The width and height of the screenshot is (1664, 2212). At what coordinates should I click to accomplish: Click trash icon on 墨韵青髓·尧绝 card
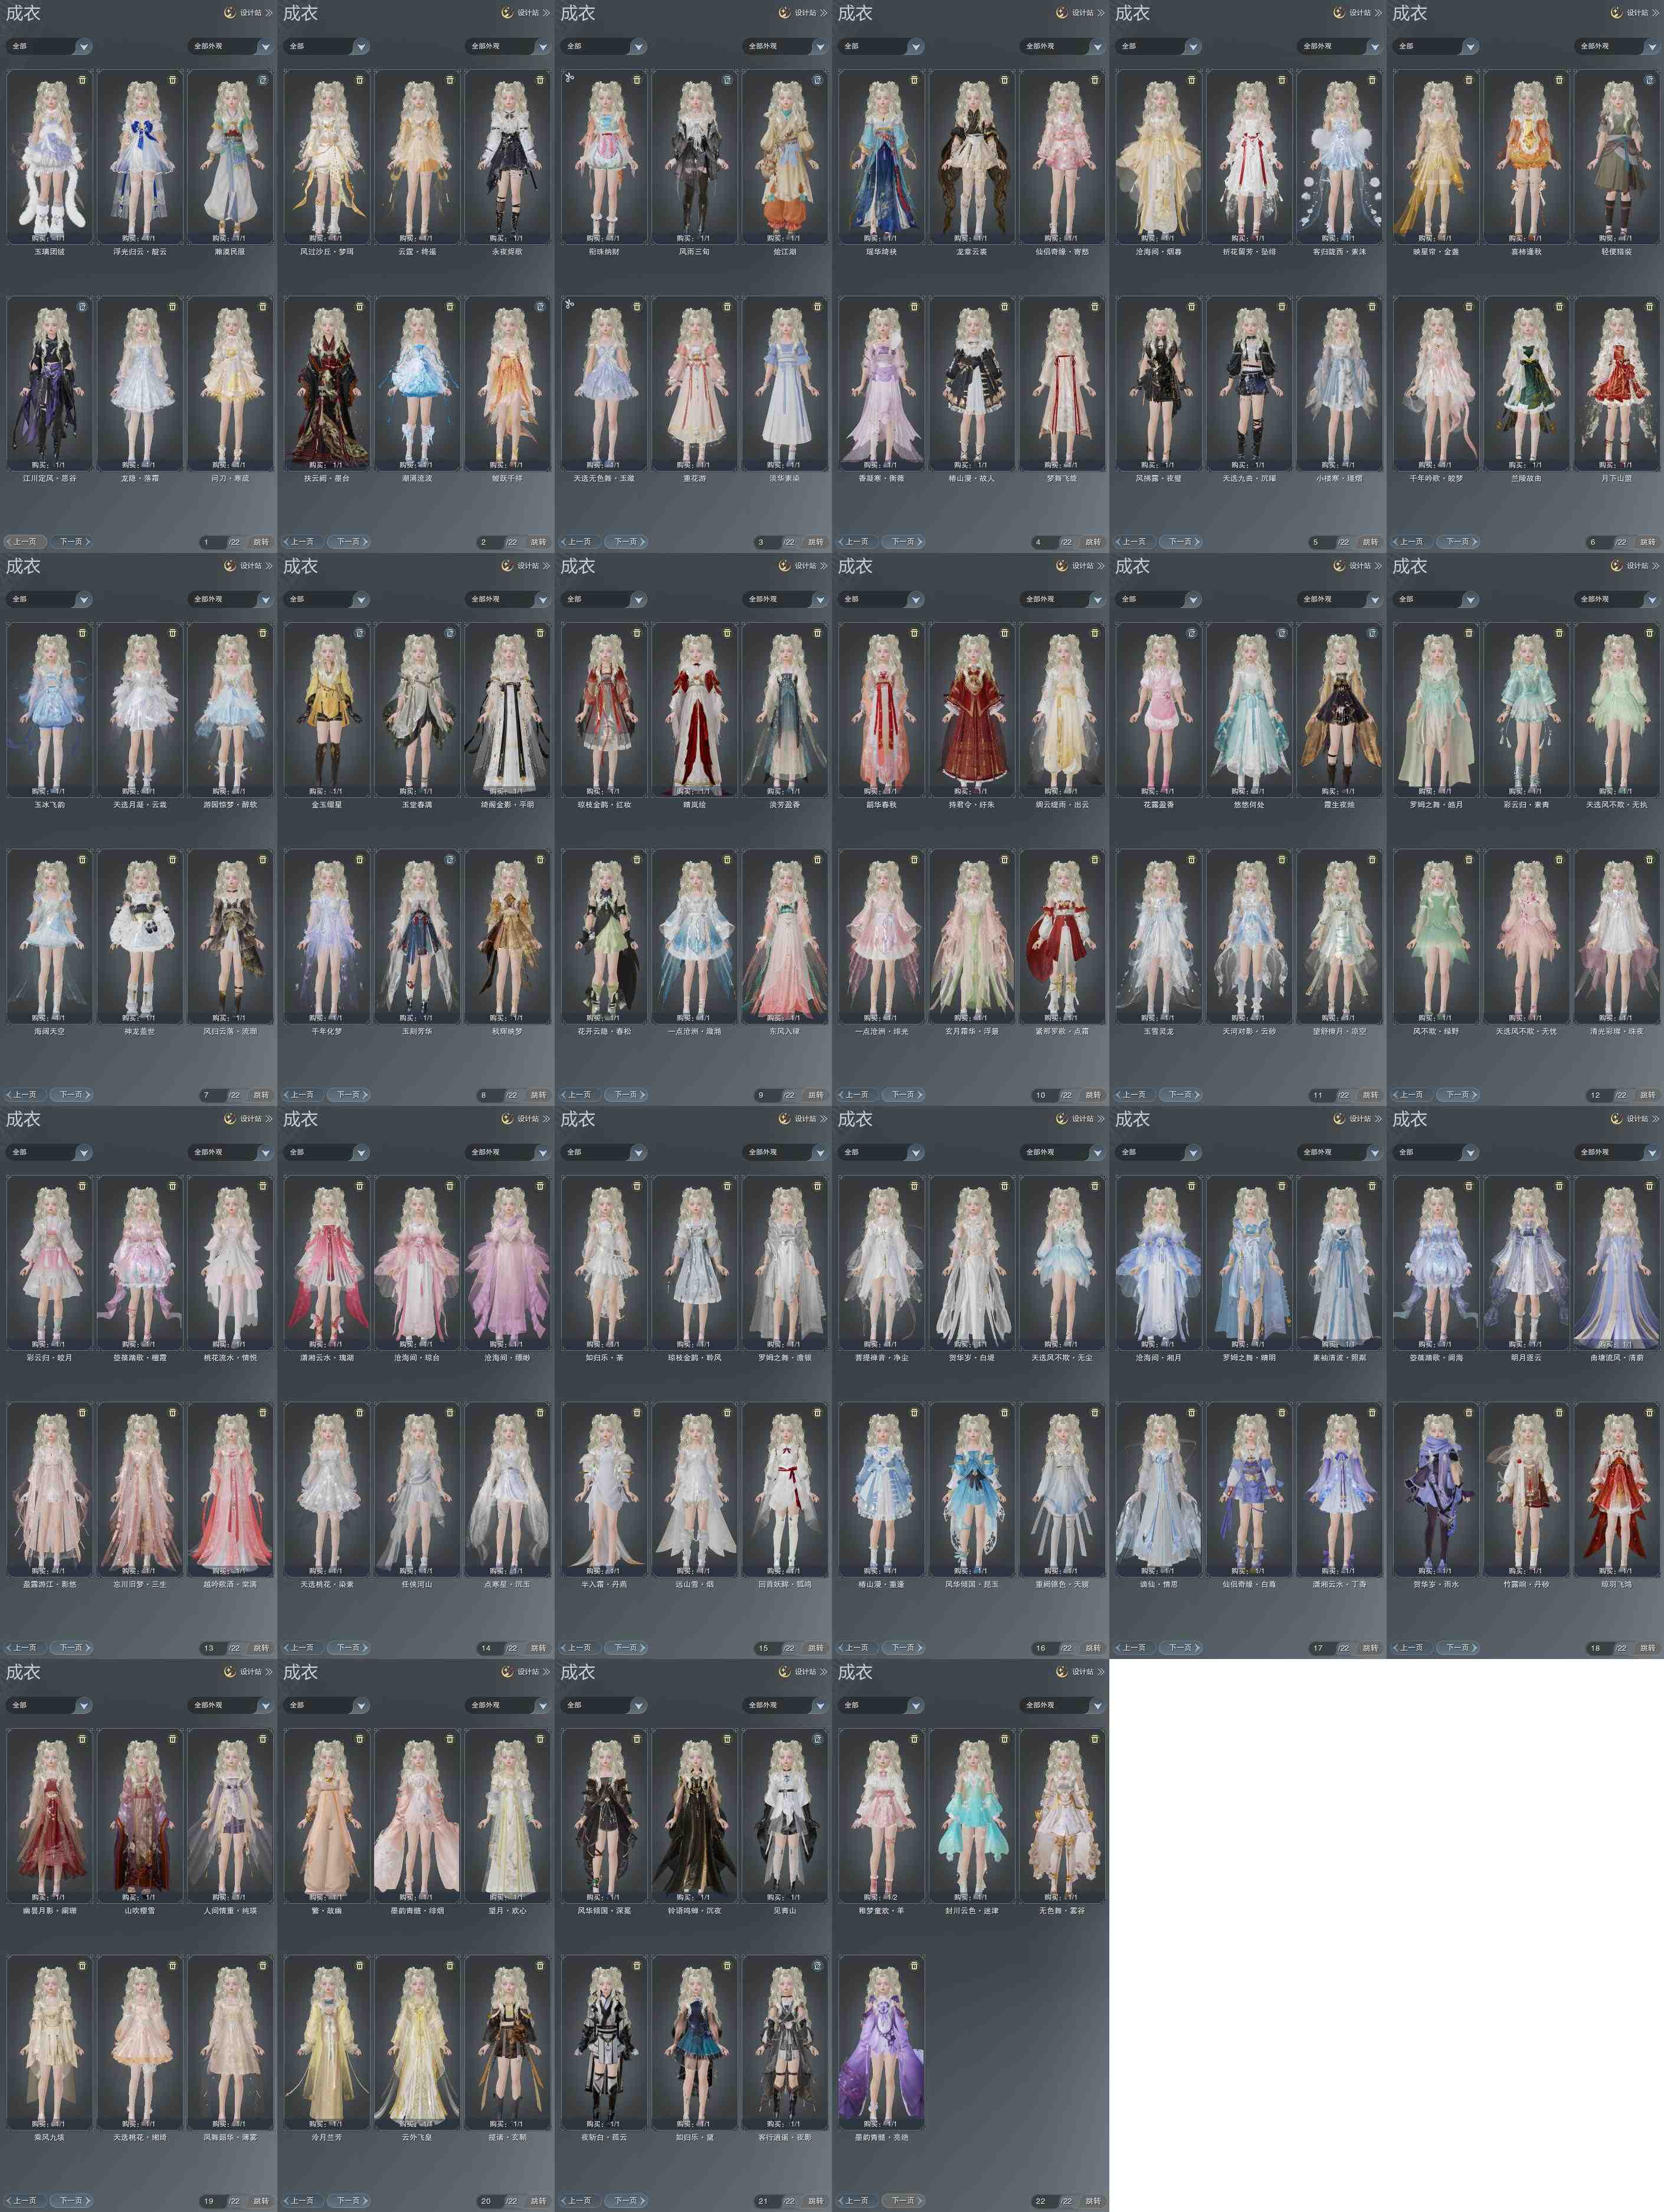point(914,1966)
